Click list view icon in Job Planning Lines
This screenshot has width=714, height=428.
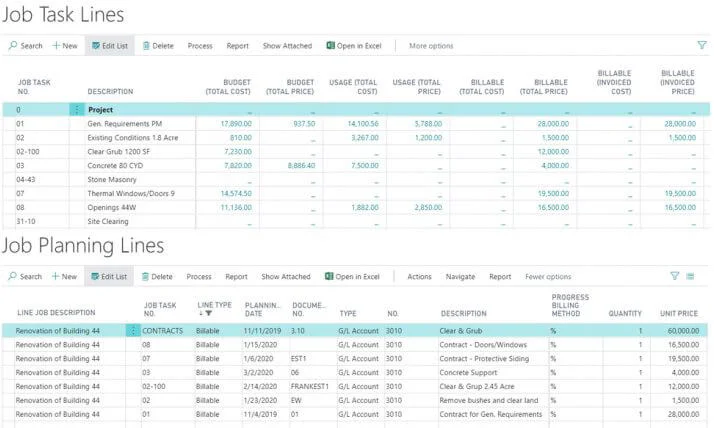pyautogui.click(x=691, y=277)
